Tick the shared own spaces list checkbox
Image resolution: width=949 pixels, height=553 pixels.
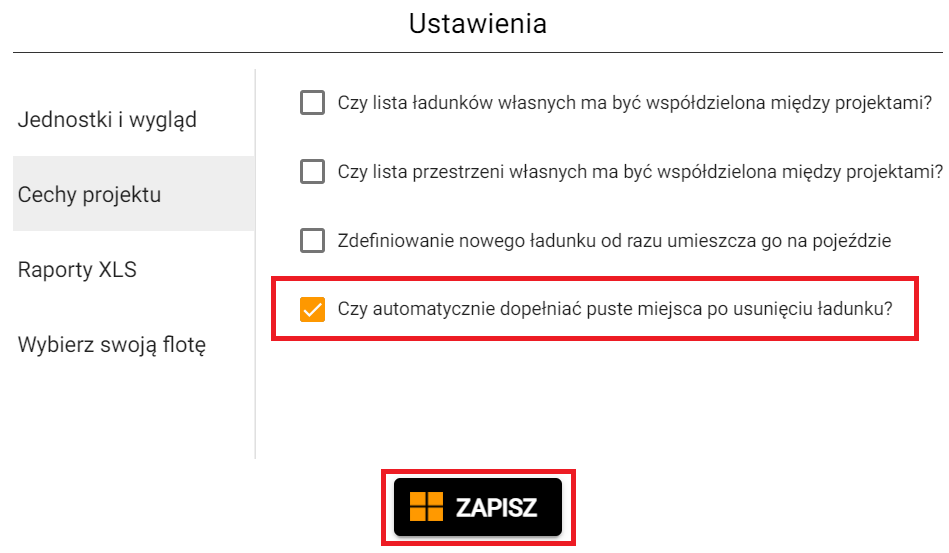pyautogui.click(x=312, y=172)
